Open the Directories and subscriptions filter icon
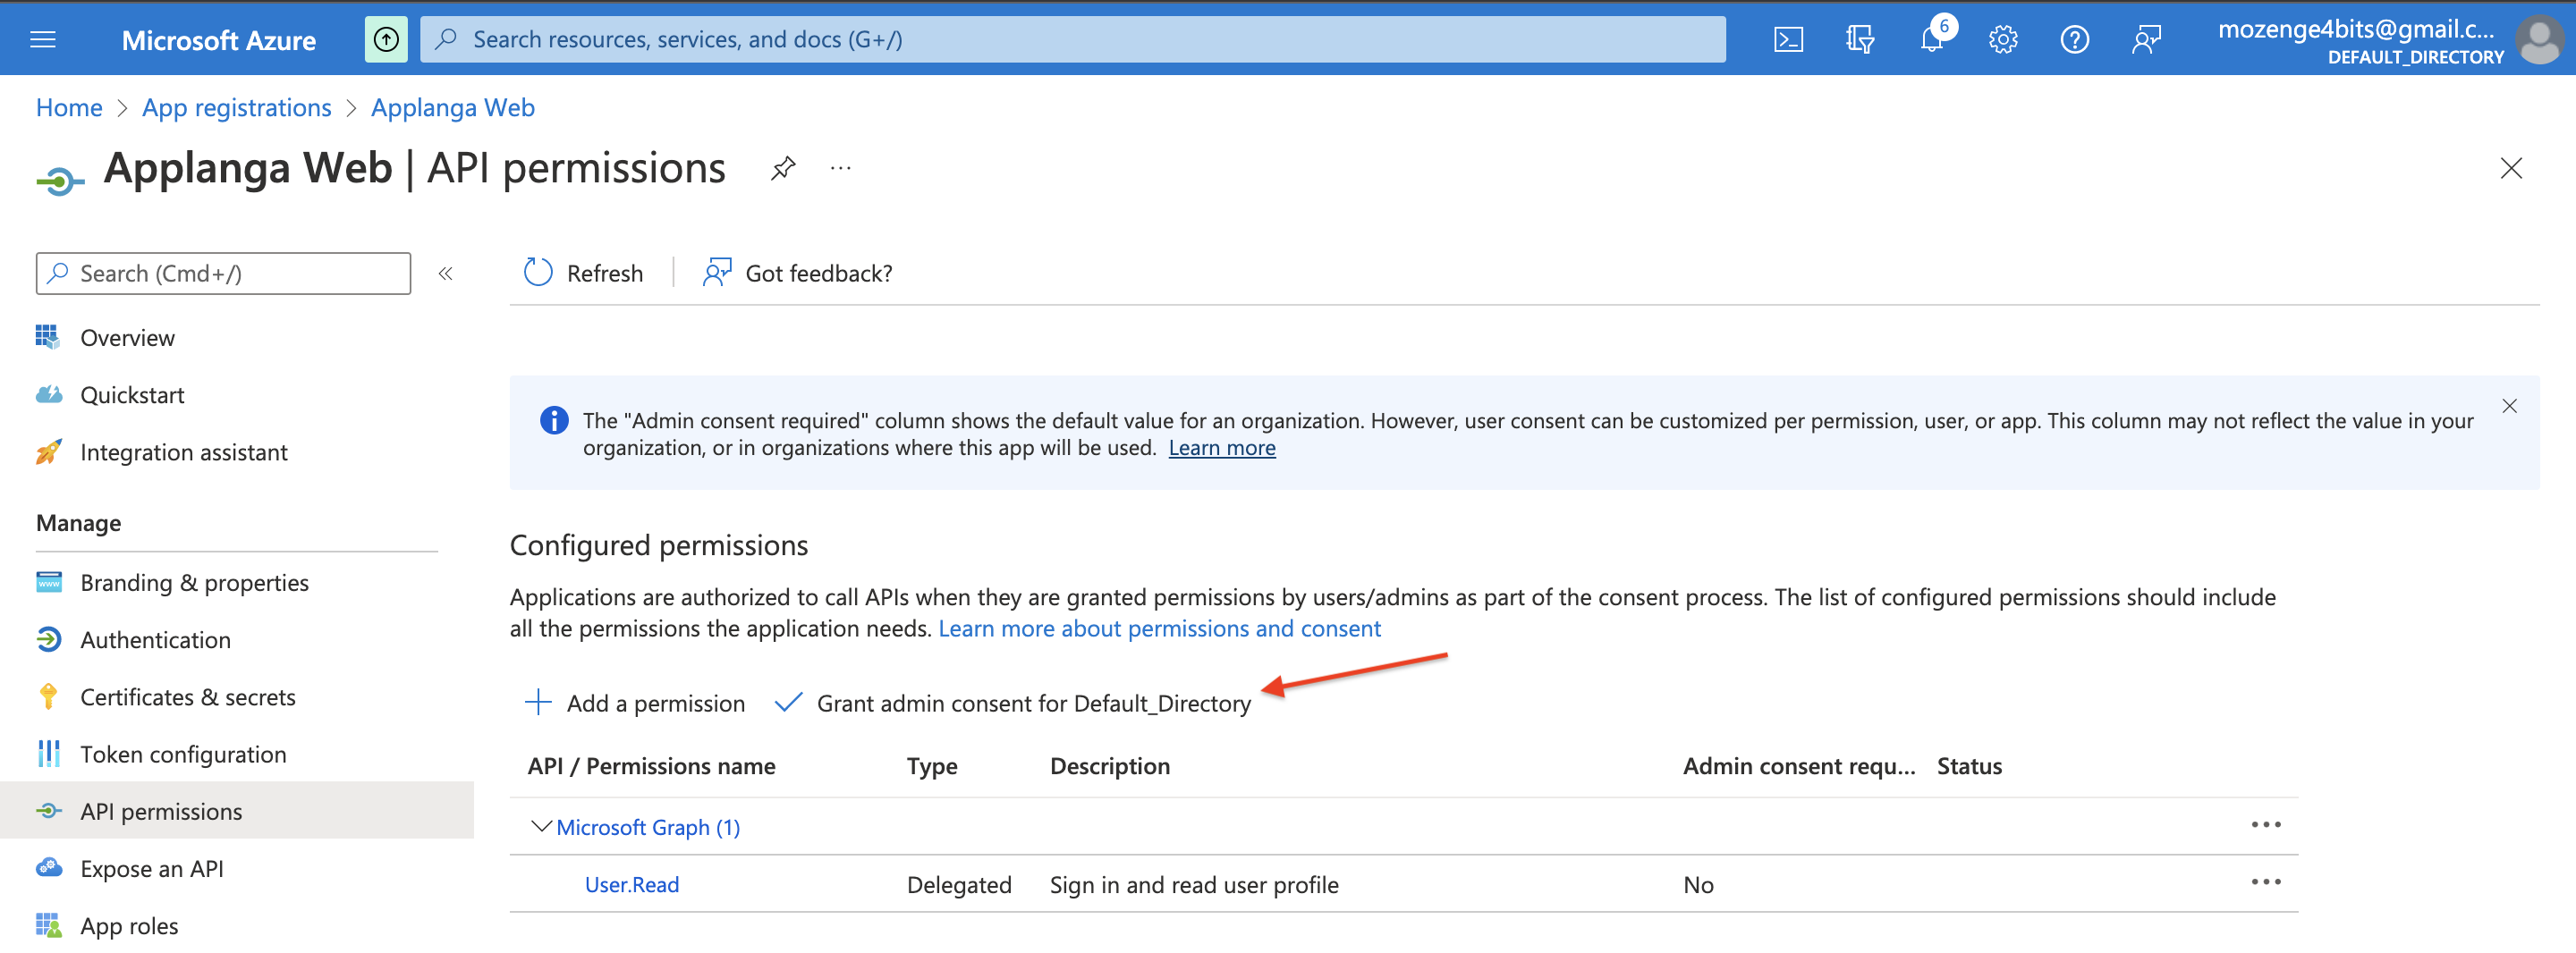Viewport: 2576px width, 953px height. pos(1859,39)
